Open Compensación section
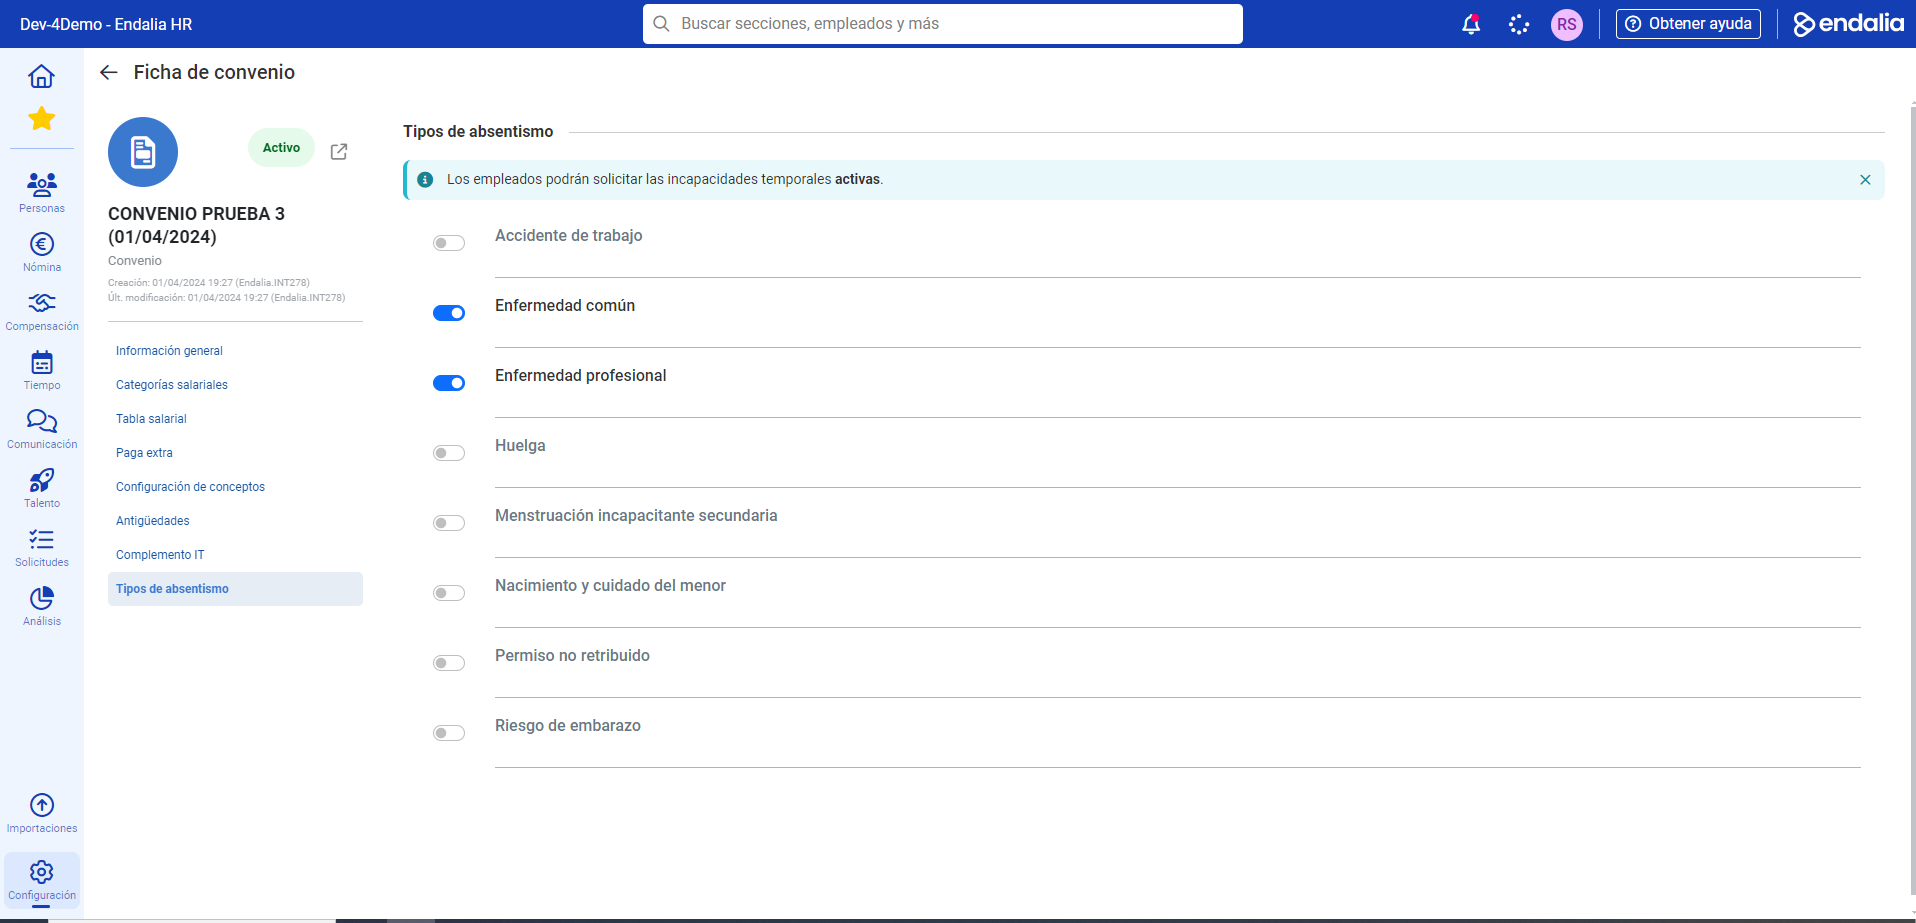Image resolution: width=1916 pixels, height=923 pixels. [x=41, y=310]
